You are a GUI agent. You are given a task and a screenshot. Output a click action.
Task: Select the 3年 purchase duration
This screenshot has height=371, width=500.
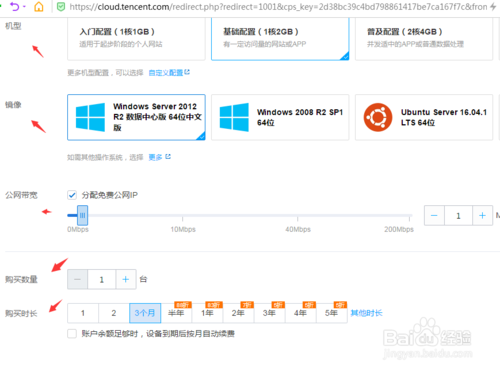point(269,313)
